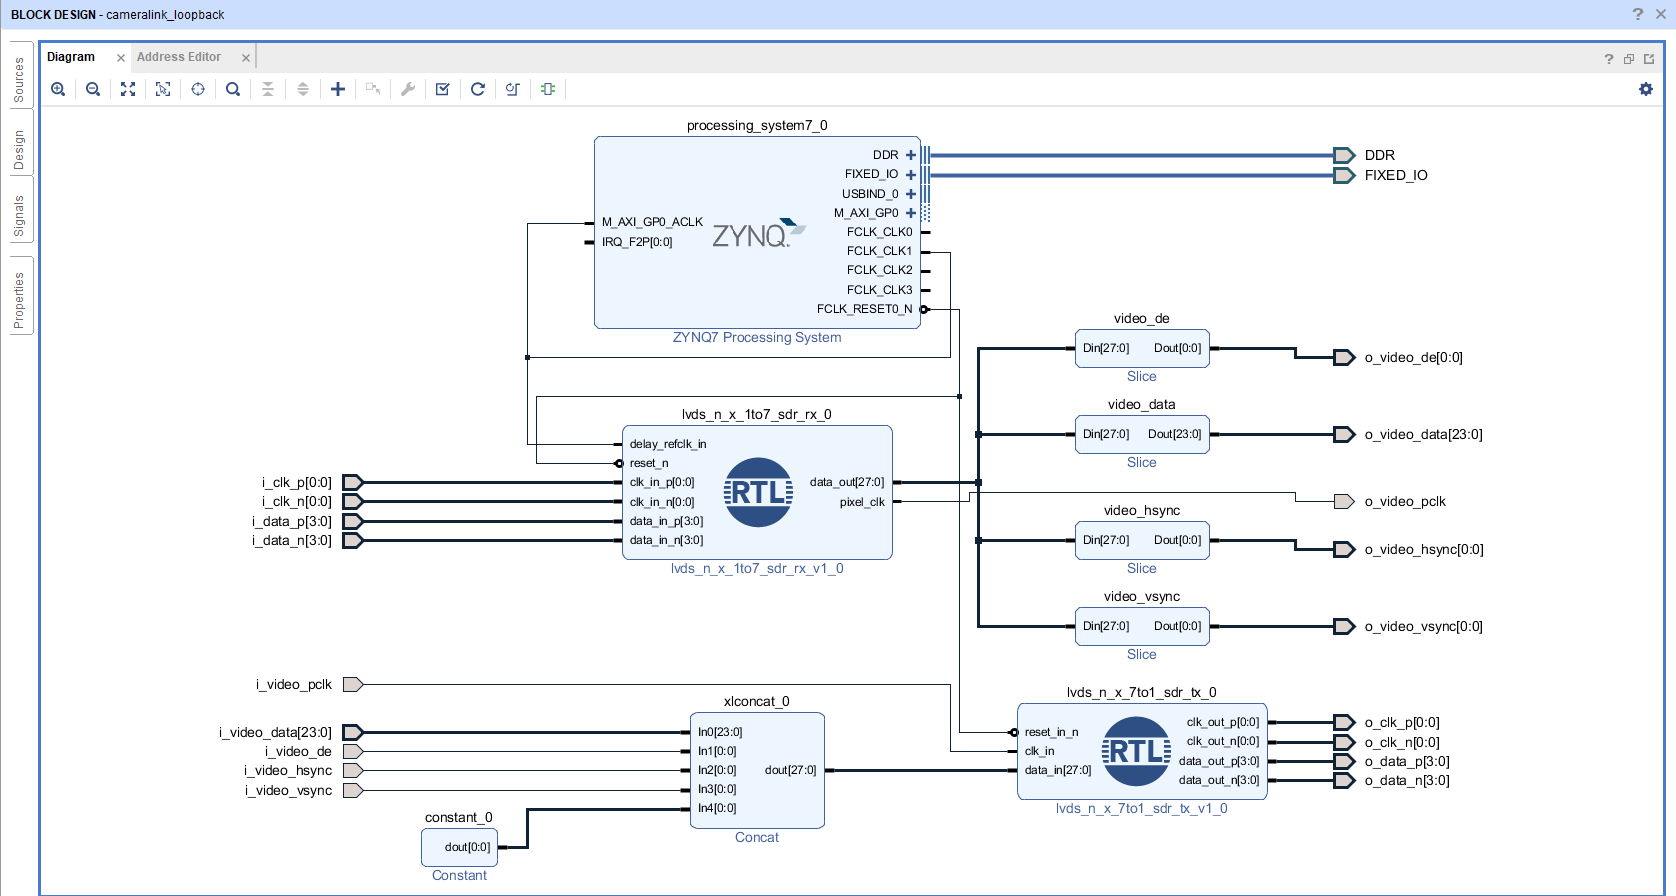Open diagram settings gear icon

coord(1646,89)
